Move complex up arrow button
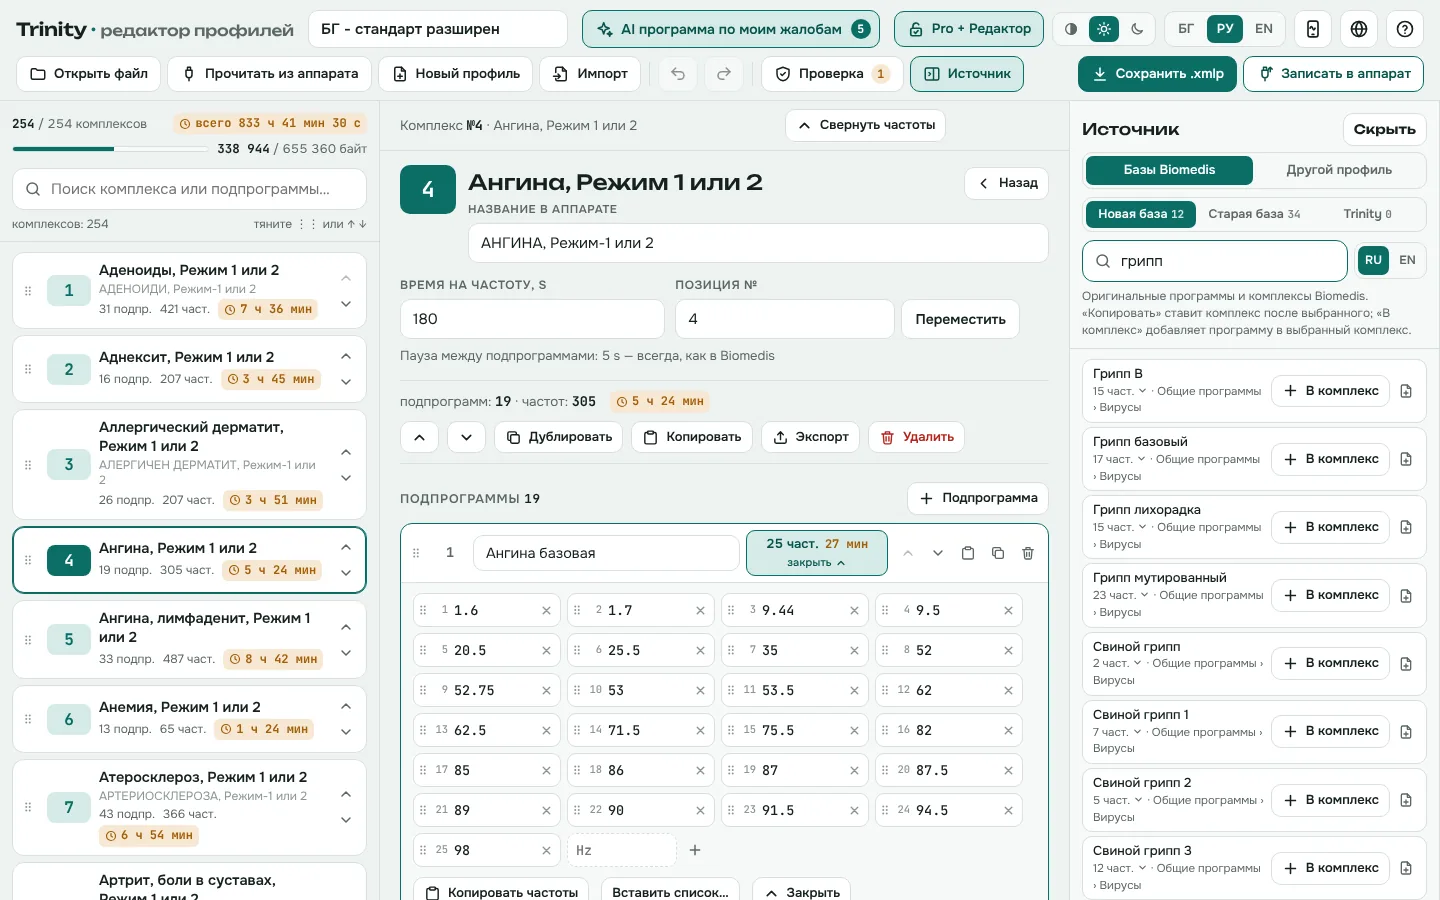The width and height of the screenshot is (1440, 900). 419,437
